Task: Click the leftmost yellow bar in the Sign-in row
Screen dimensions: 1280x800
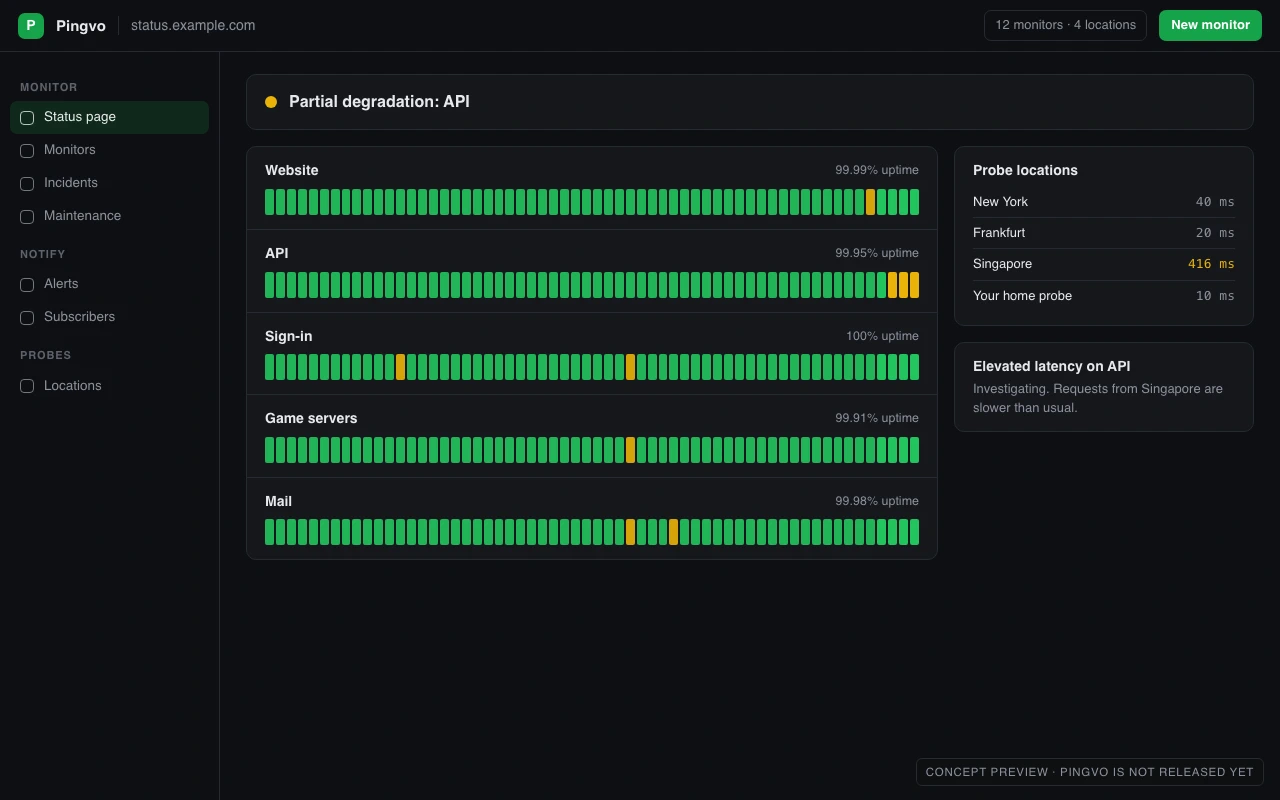Action: pyautogui.click(x=400, y=367)
